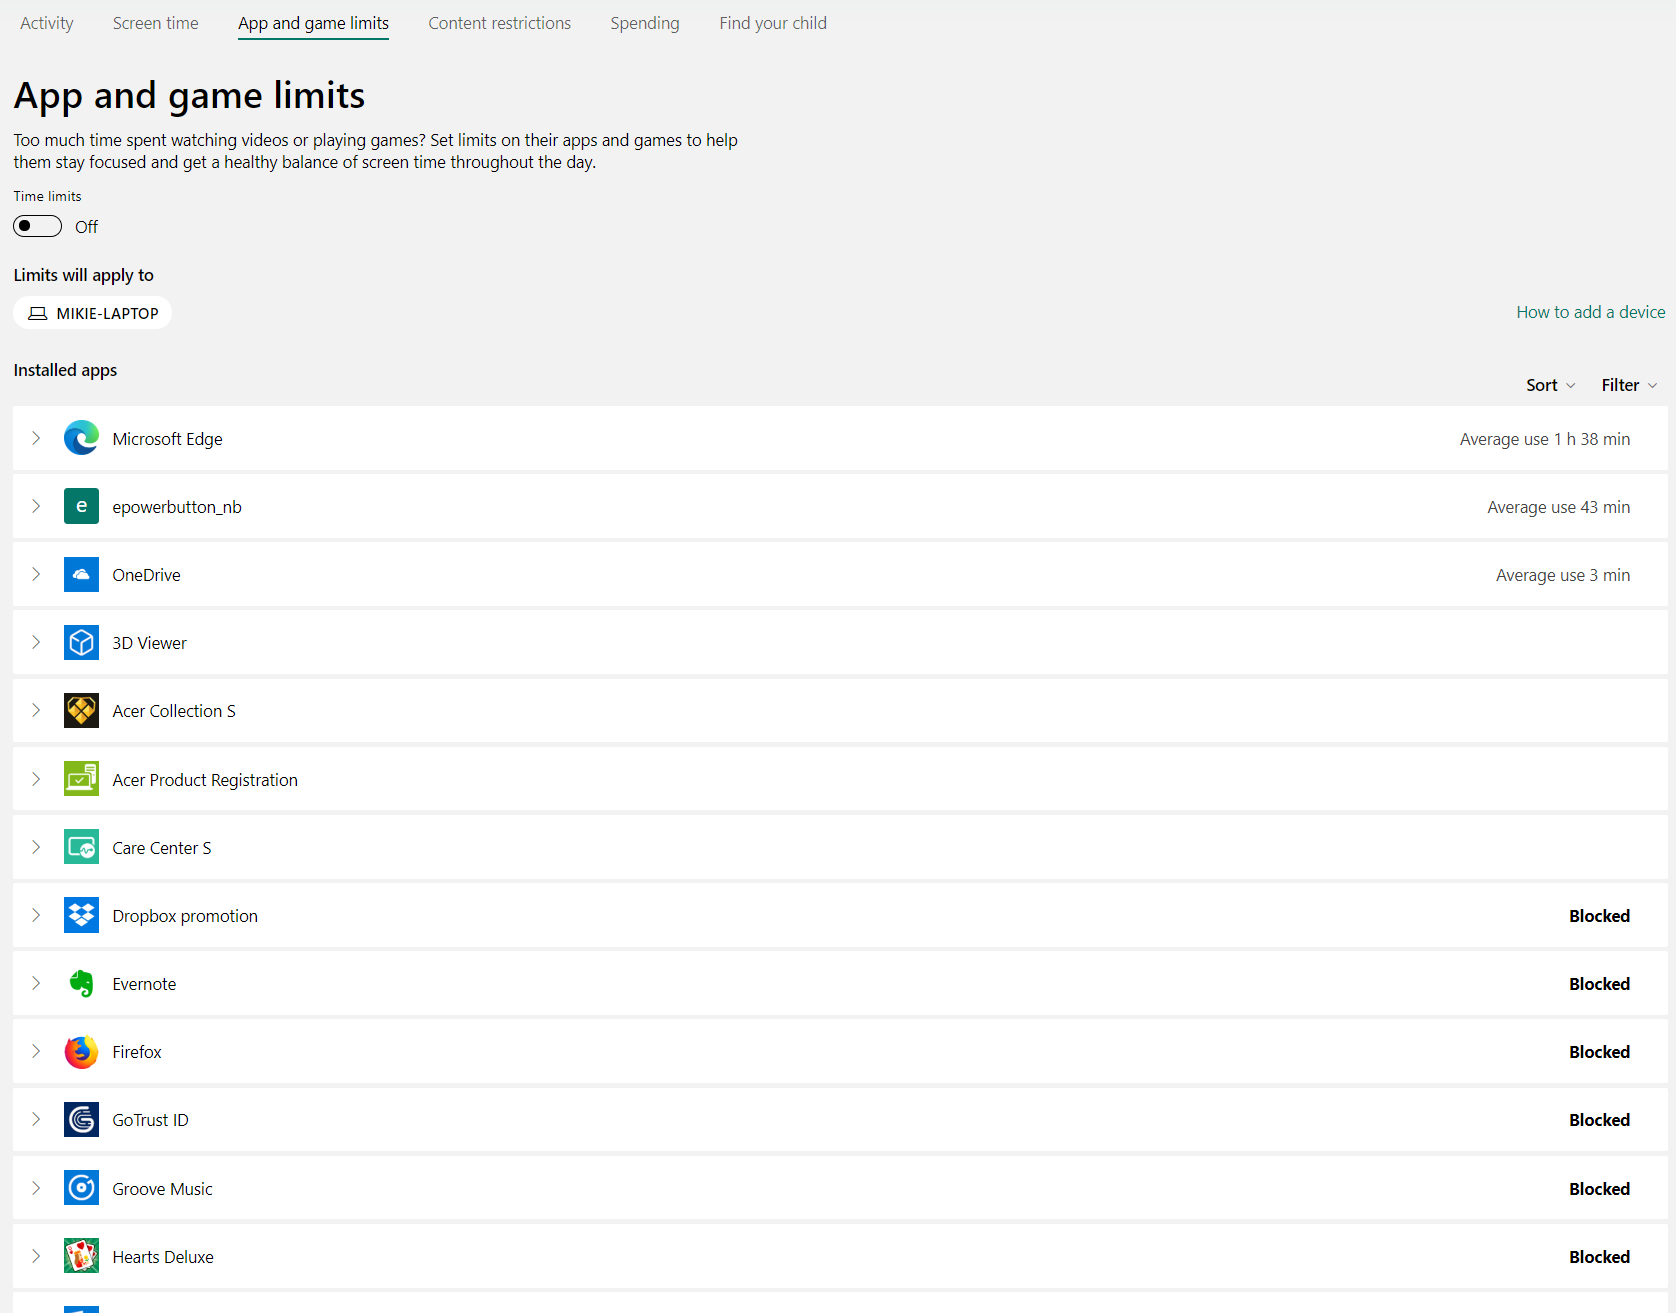Screen dimensions: 1676x1313
Task: Click the Groove Music icon
Action: [81, 1188]
